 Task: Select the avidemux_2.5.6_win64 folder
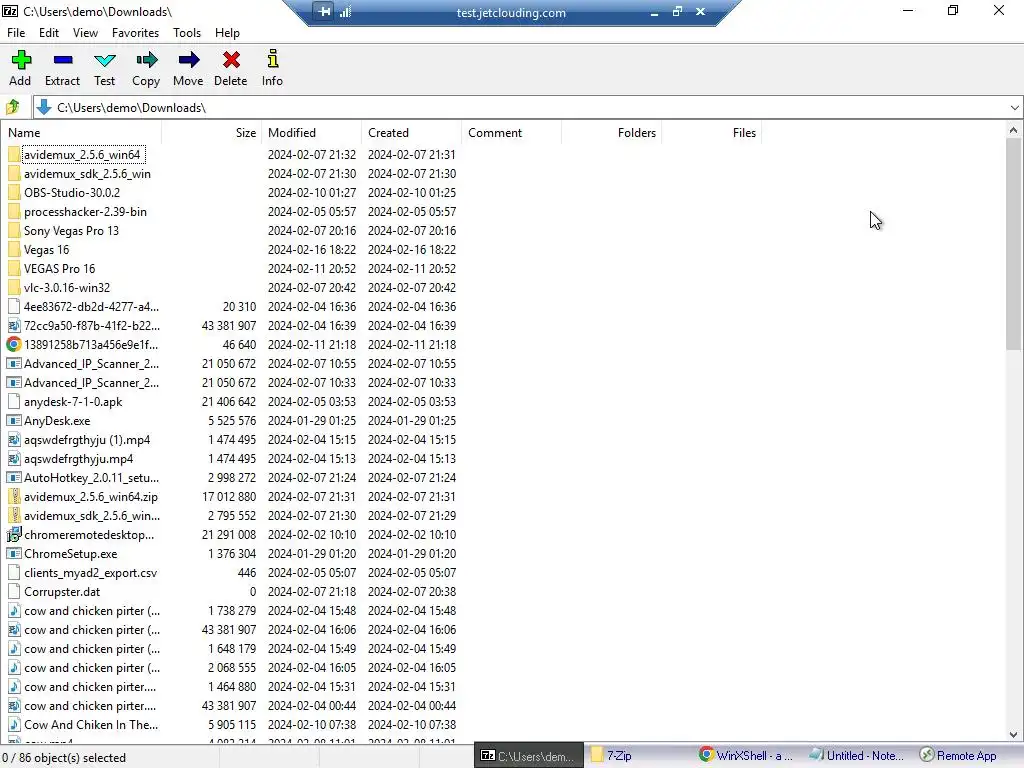(x=82, y=155)
